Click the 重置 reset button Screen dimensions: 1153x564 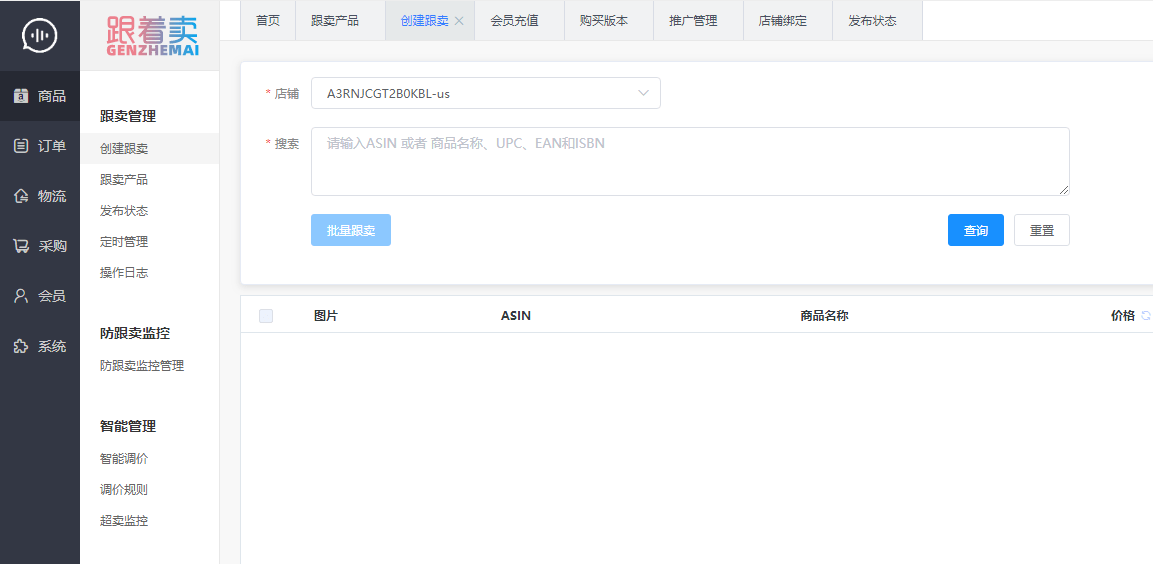tap(1041, 230)
